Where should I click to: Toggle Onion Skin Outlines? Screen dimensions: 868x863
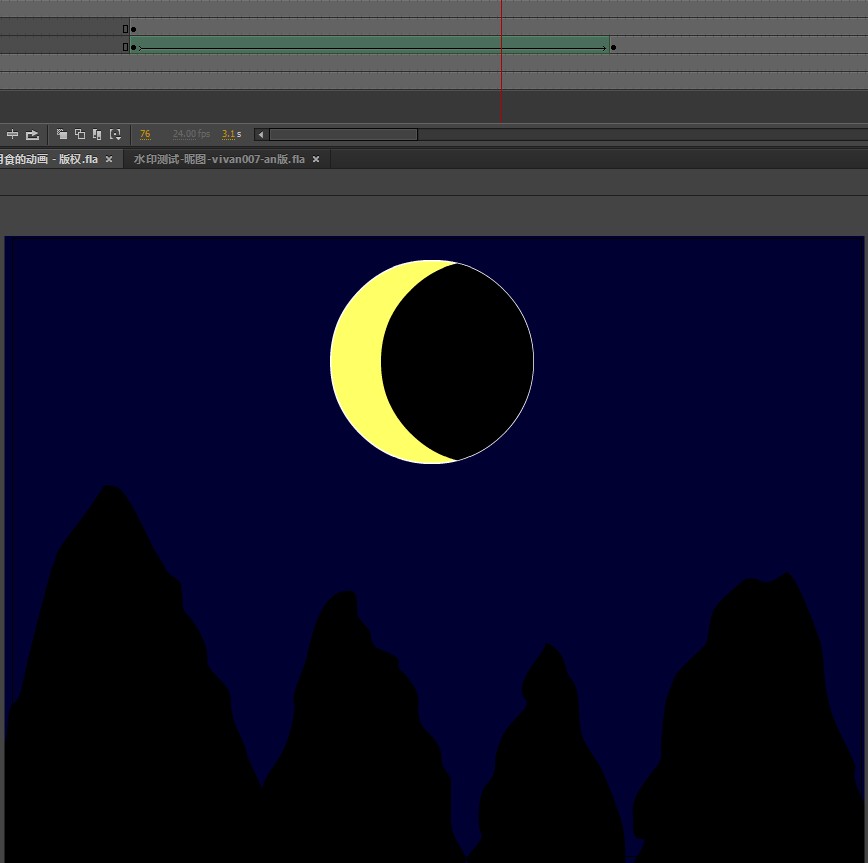(80, 134)
